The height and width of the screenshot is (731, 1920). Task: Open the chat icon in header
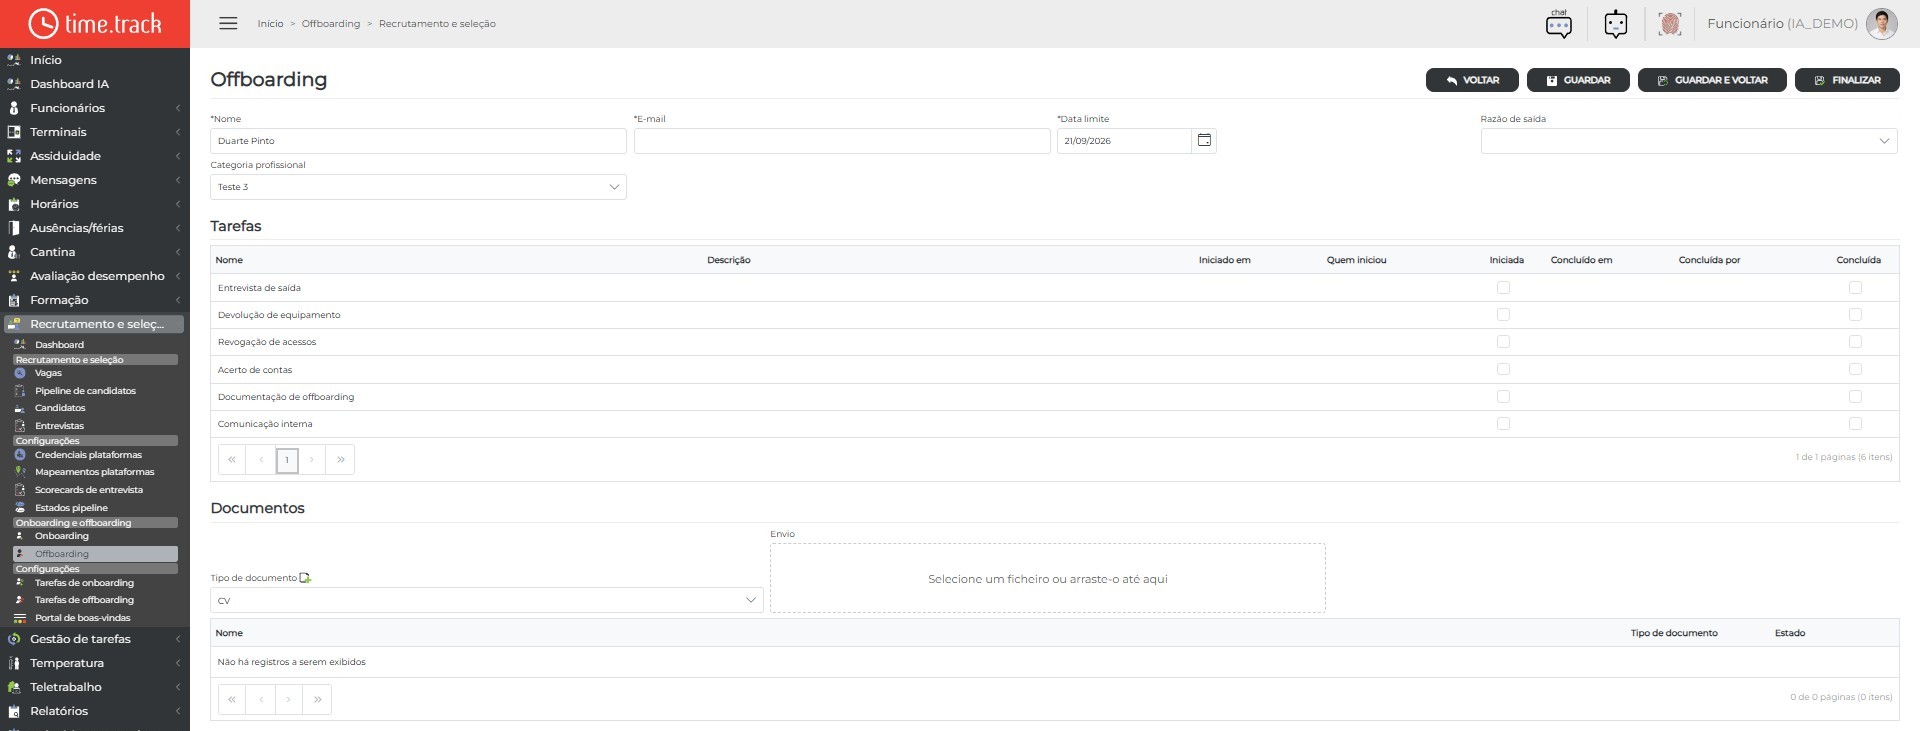coord(1558,24)
